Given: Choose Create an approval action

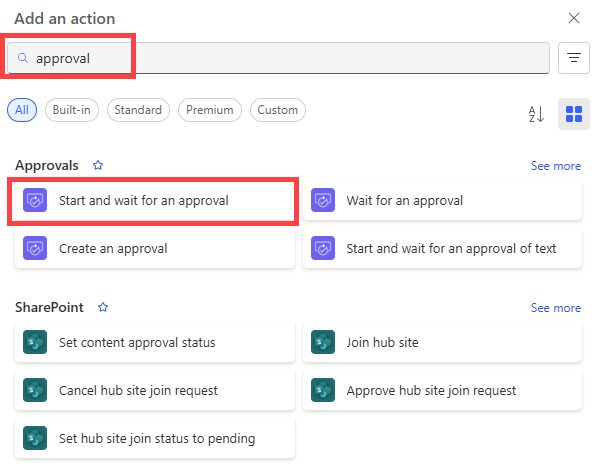Looking at the screenshot, I should coord(155,248).
